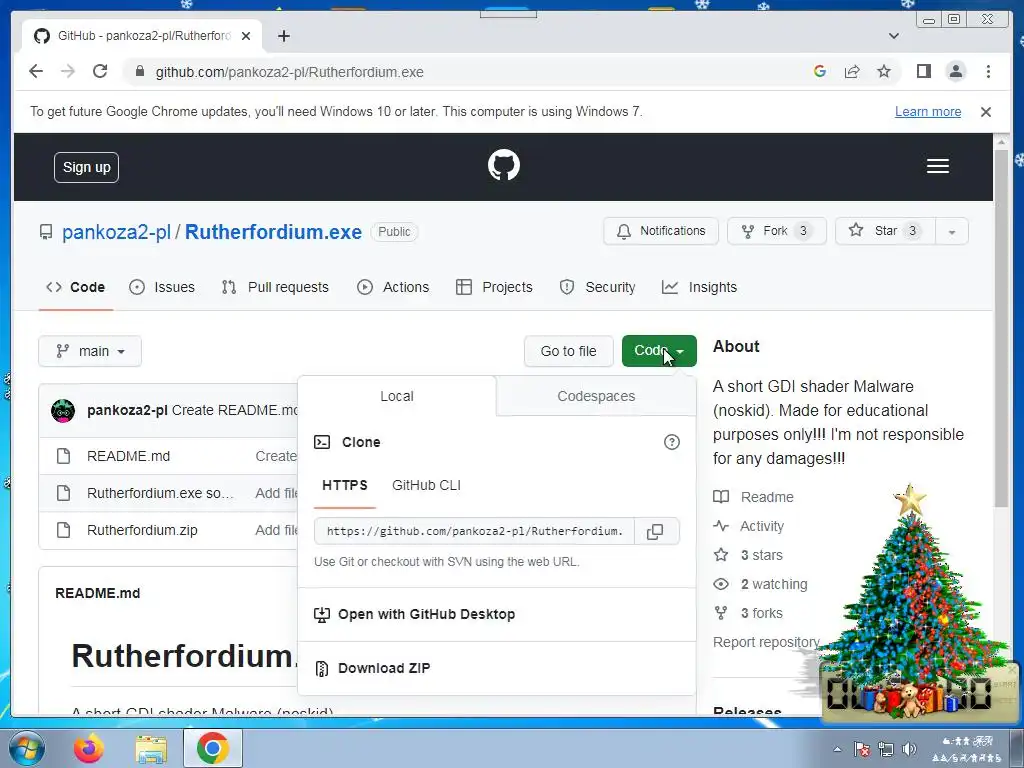Choose Open with GitHub Desktop

426,615
